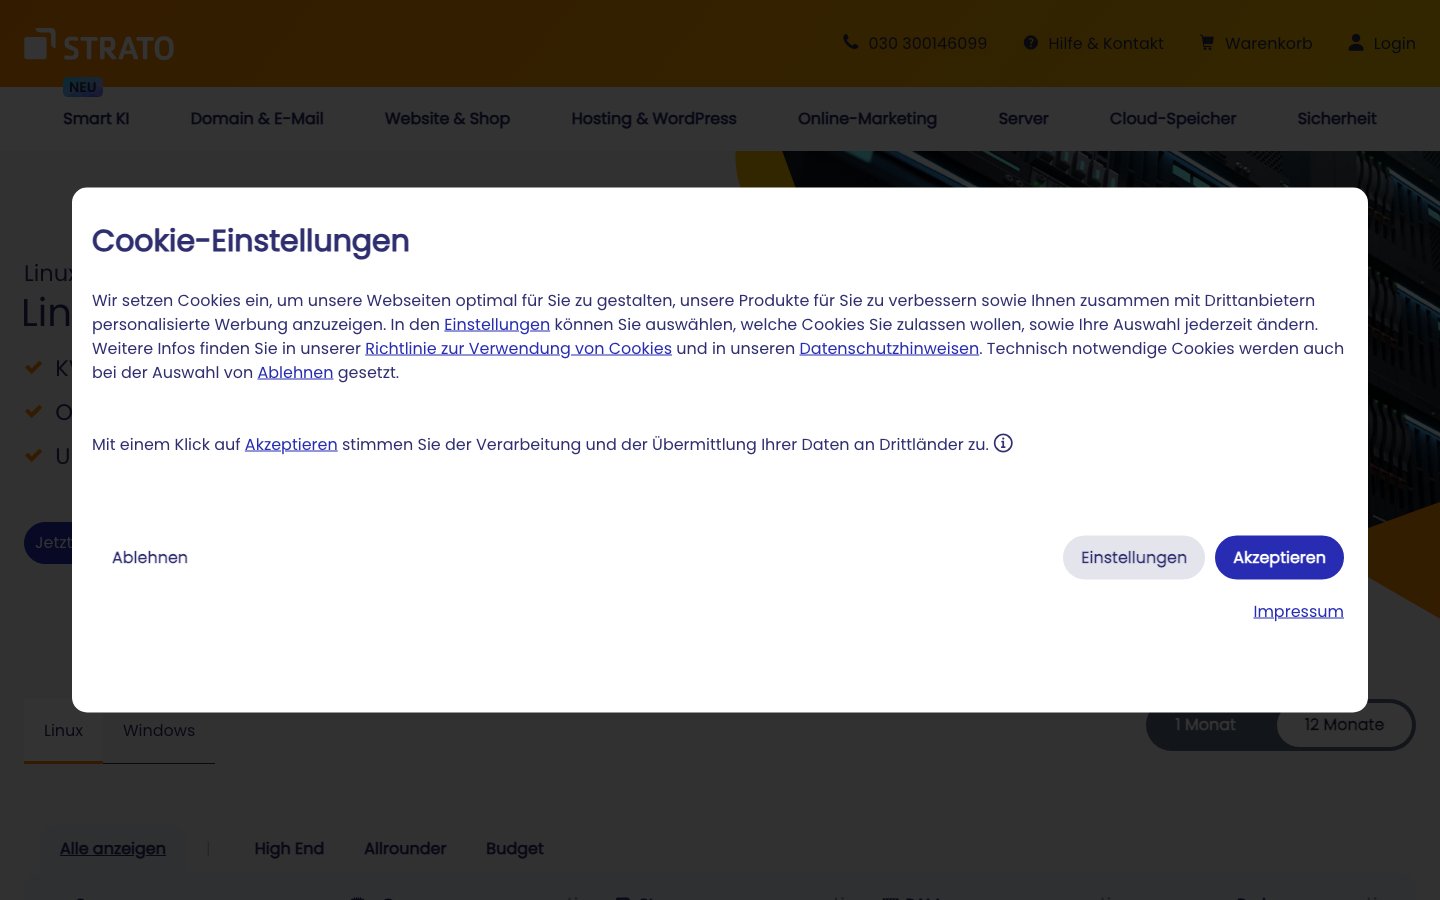Open Datenschutzhinweisen link
The height and width of the screenshot is (900, 1440).
pos(889,348)
